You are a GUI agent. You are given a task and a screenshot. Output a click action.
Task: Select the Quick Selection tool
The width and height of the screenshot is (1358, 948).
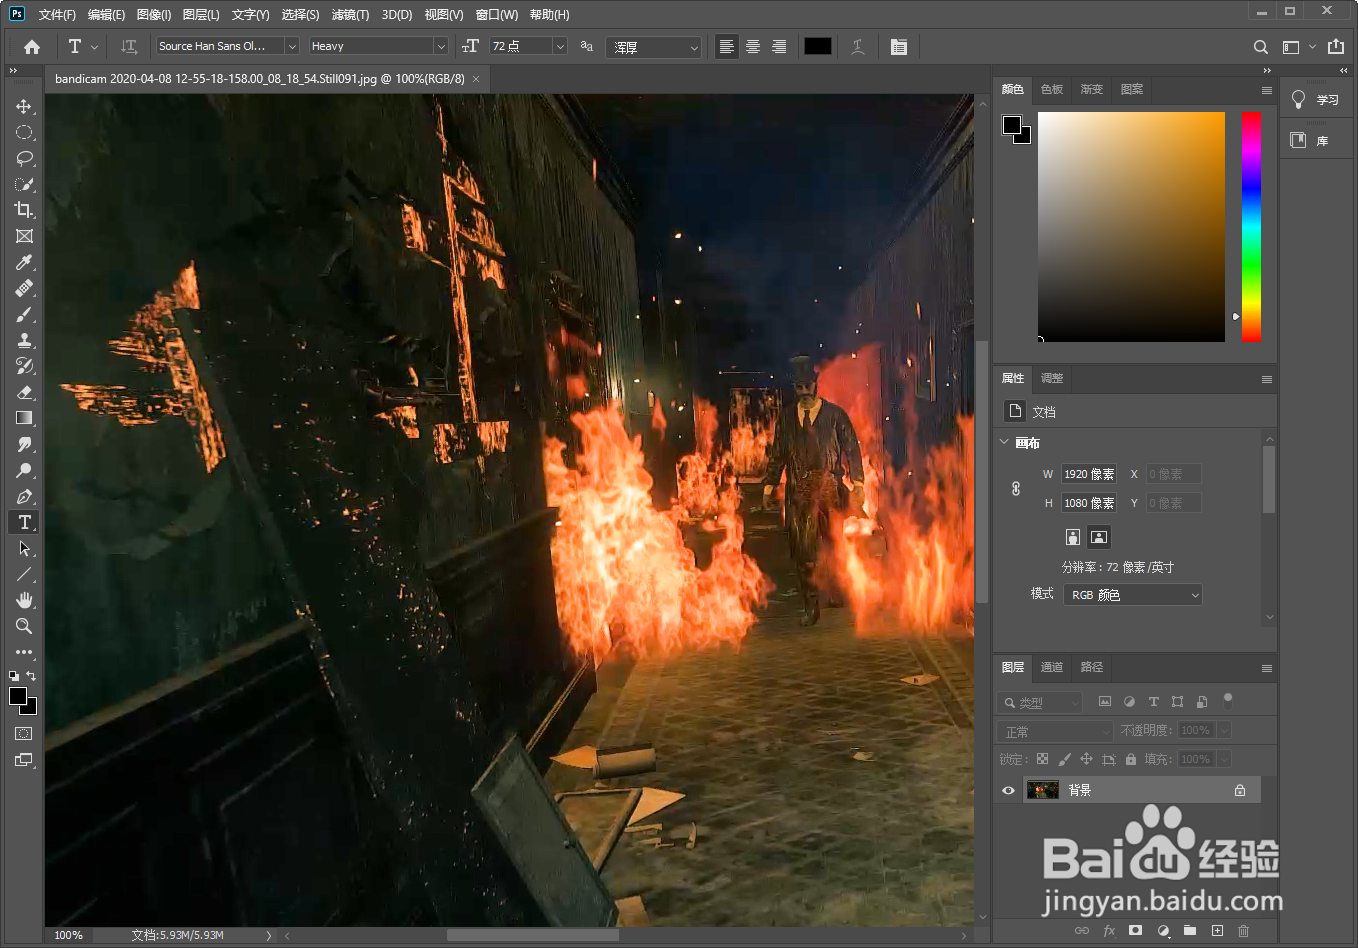pos(24,184)
